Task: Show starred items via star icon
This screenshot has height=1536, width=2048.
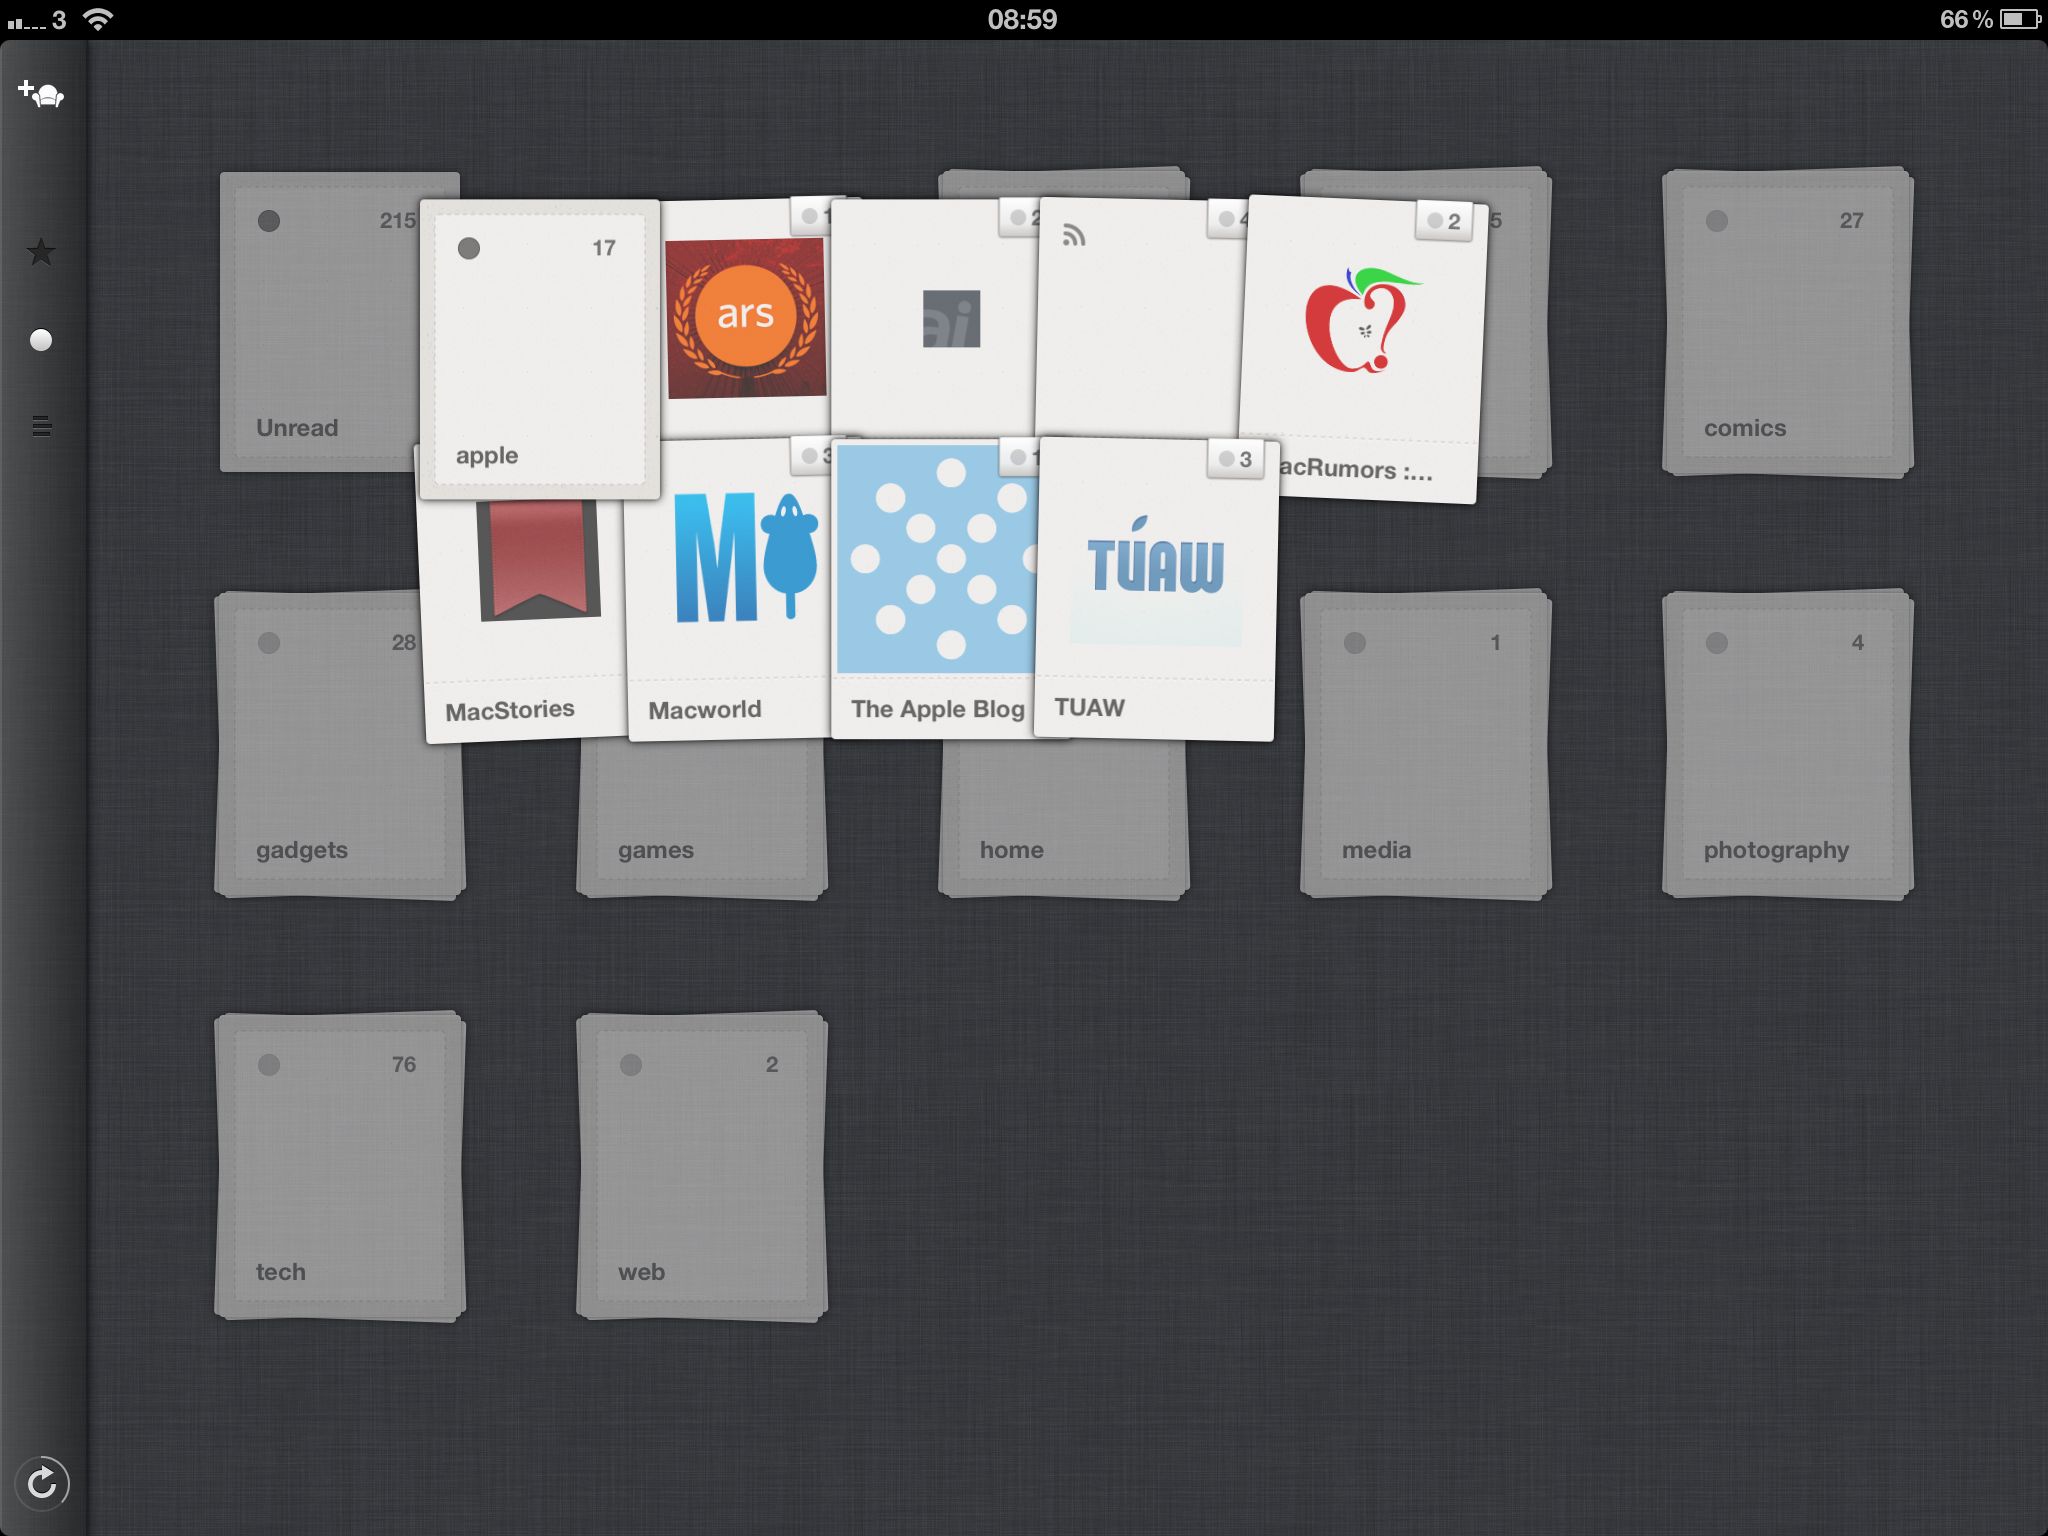Action: pyautogui.click(x=41, y=252)
